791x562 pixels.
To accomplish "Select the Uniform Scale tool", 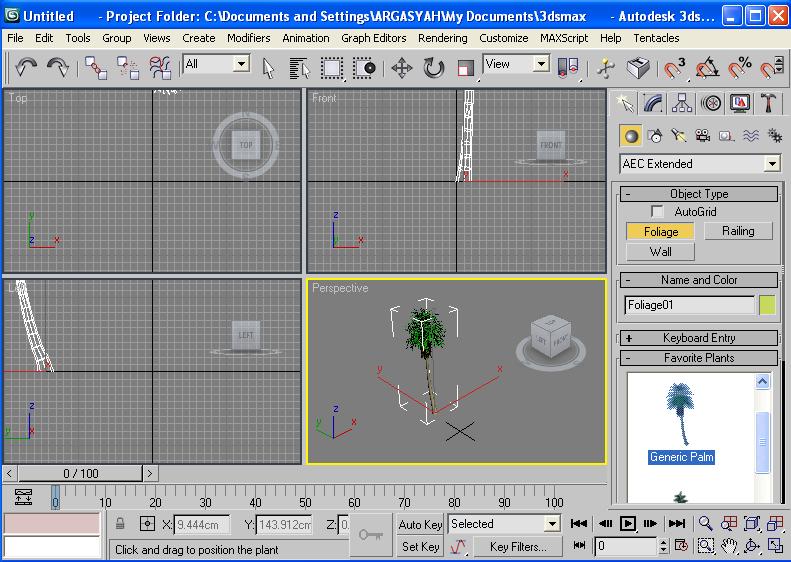I will [x=465, y=68].
